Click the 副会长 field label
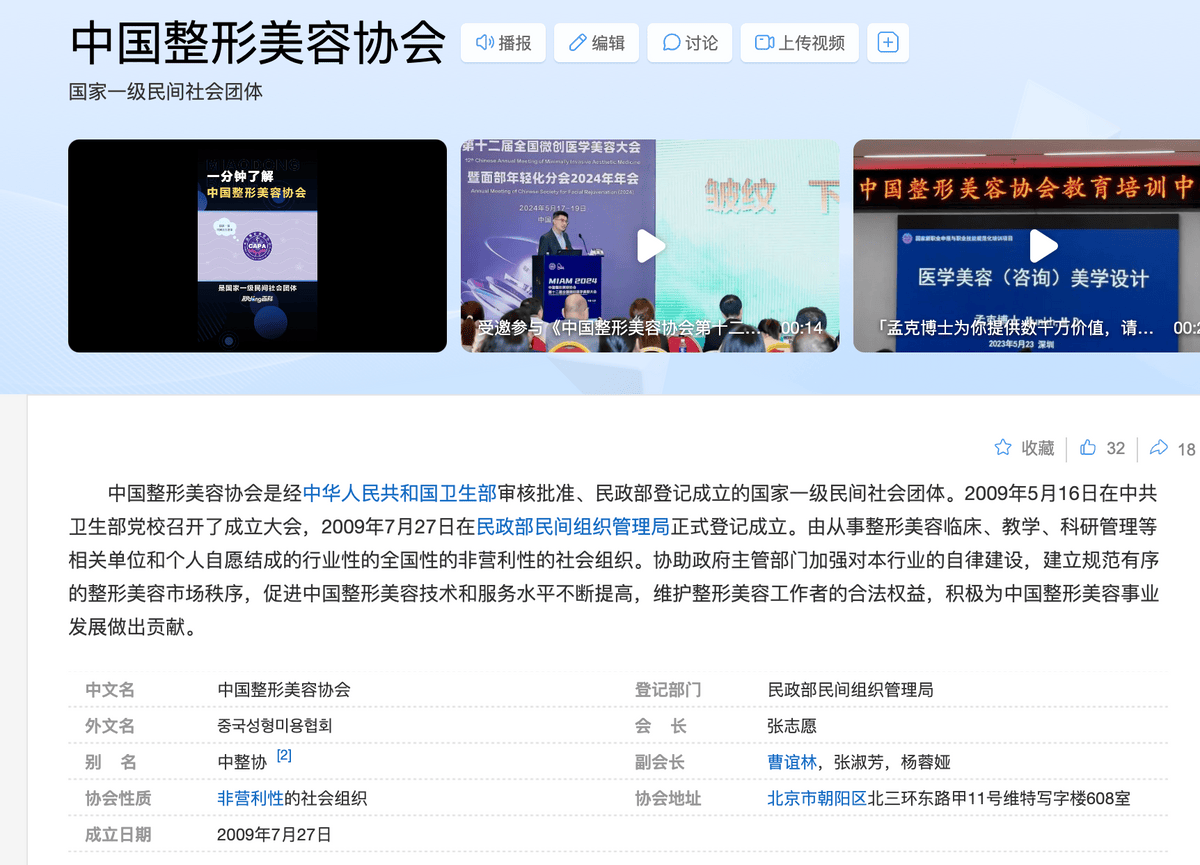The image size is (1200, 865). tap(660, 762)
